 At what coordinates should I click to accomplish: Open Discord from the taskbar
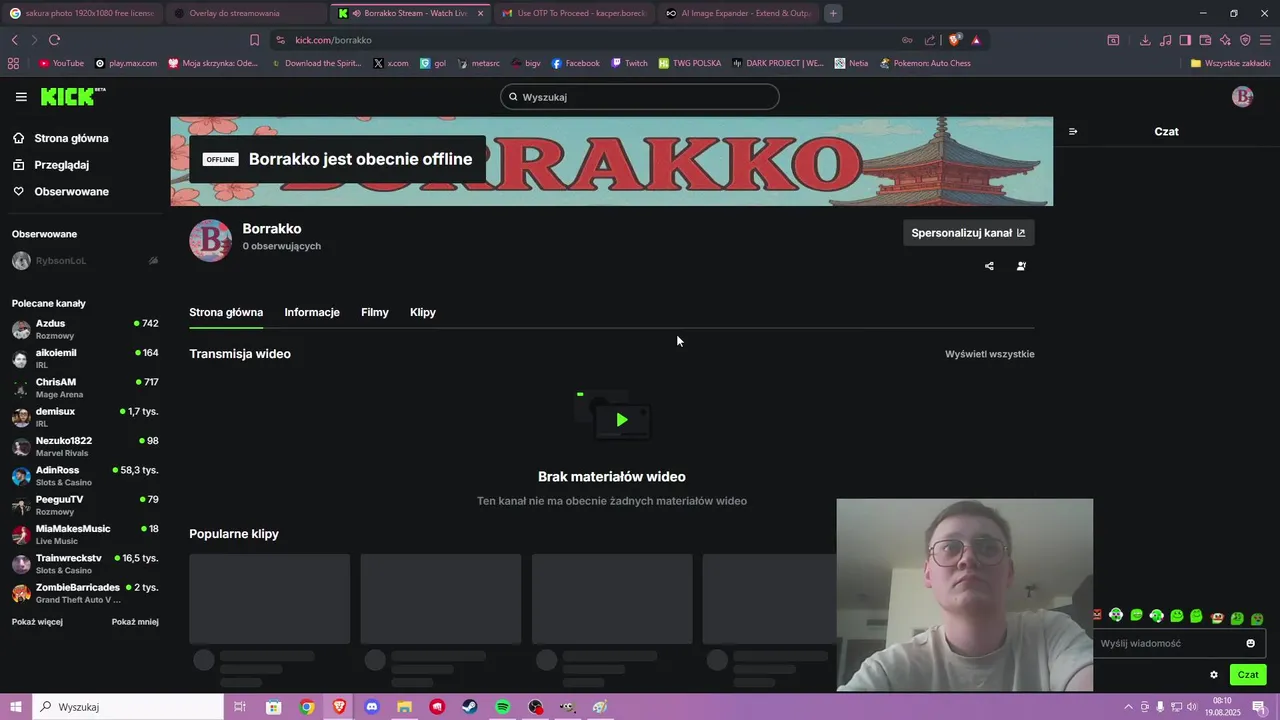click(372, 707)
